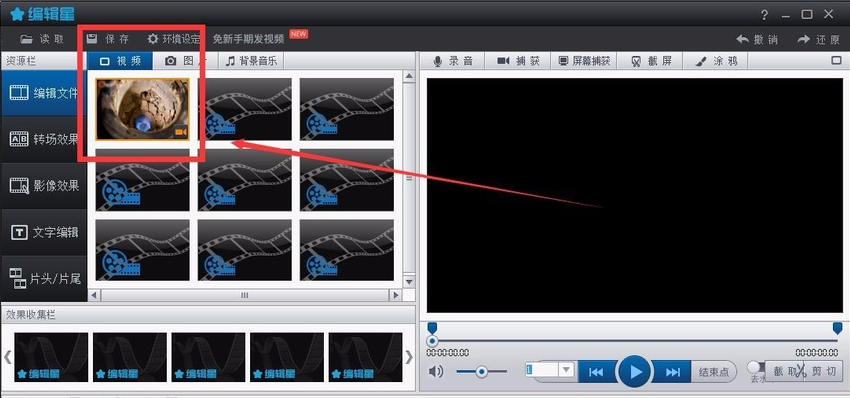Toggle the 去水印 watermark switch
This screenshot has width=850, height=398.
pyautogui.click(x=756, y=368)
